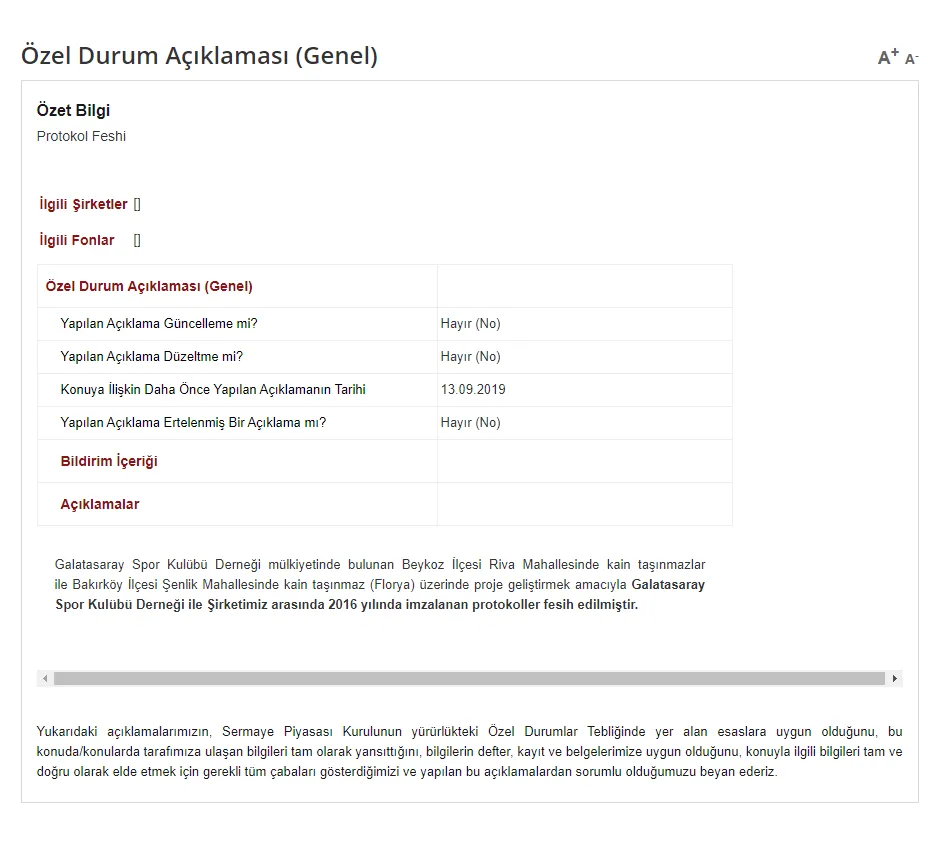Click paragraph starting 'Galatasaray Spor Kulübü Derneği mülkiyetinde'

pos(380,584)
